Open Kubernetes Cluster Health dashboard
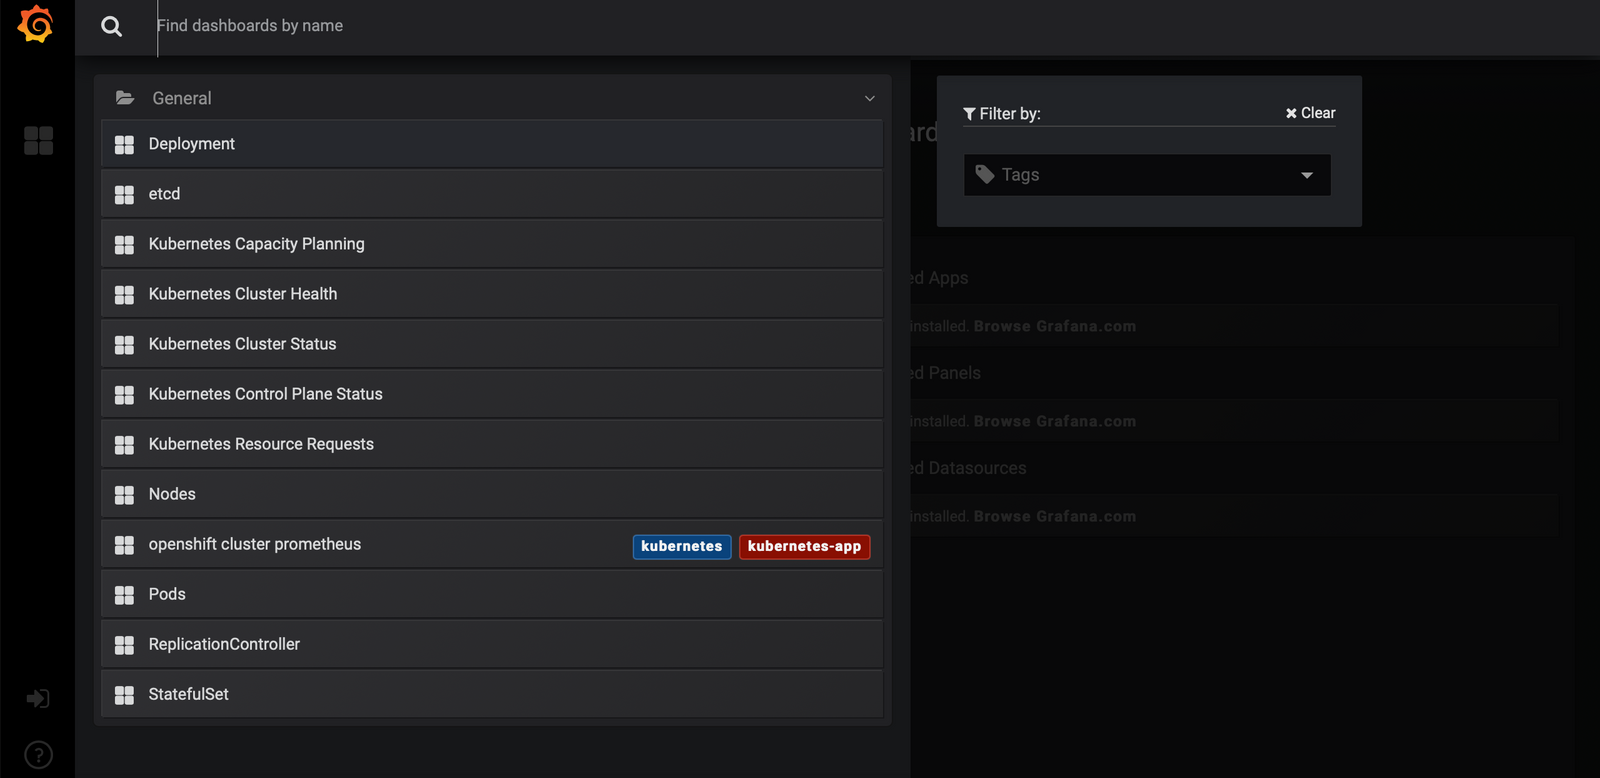 243,294
